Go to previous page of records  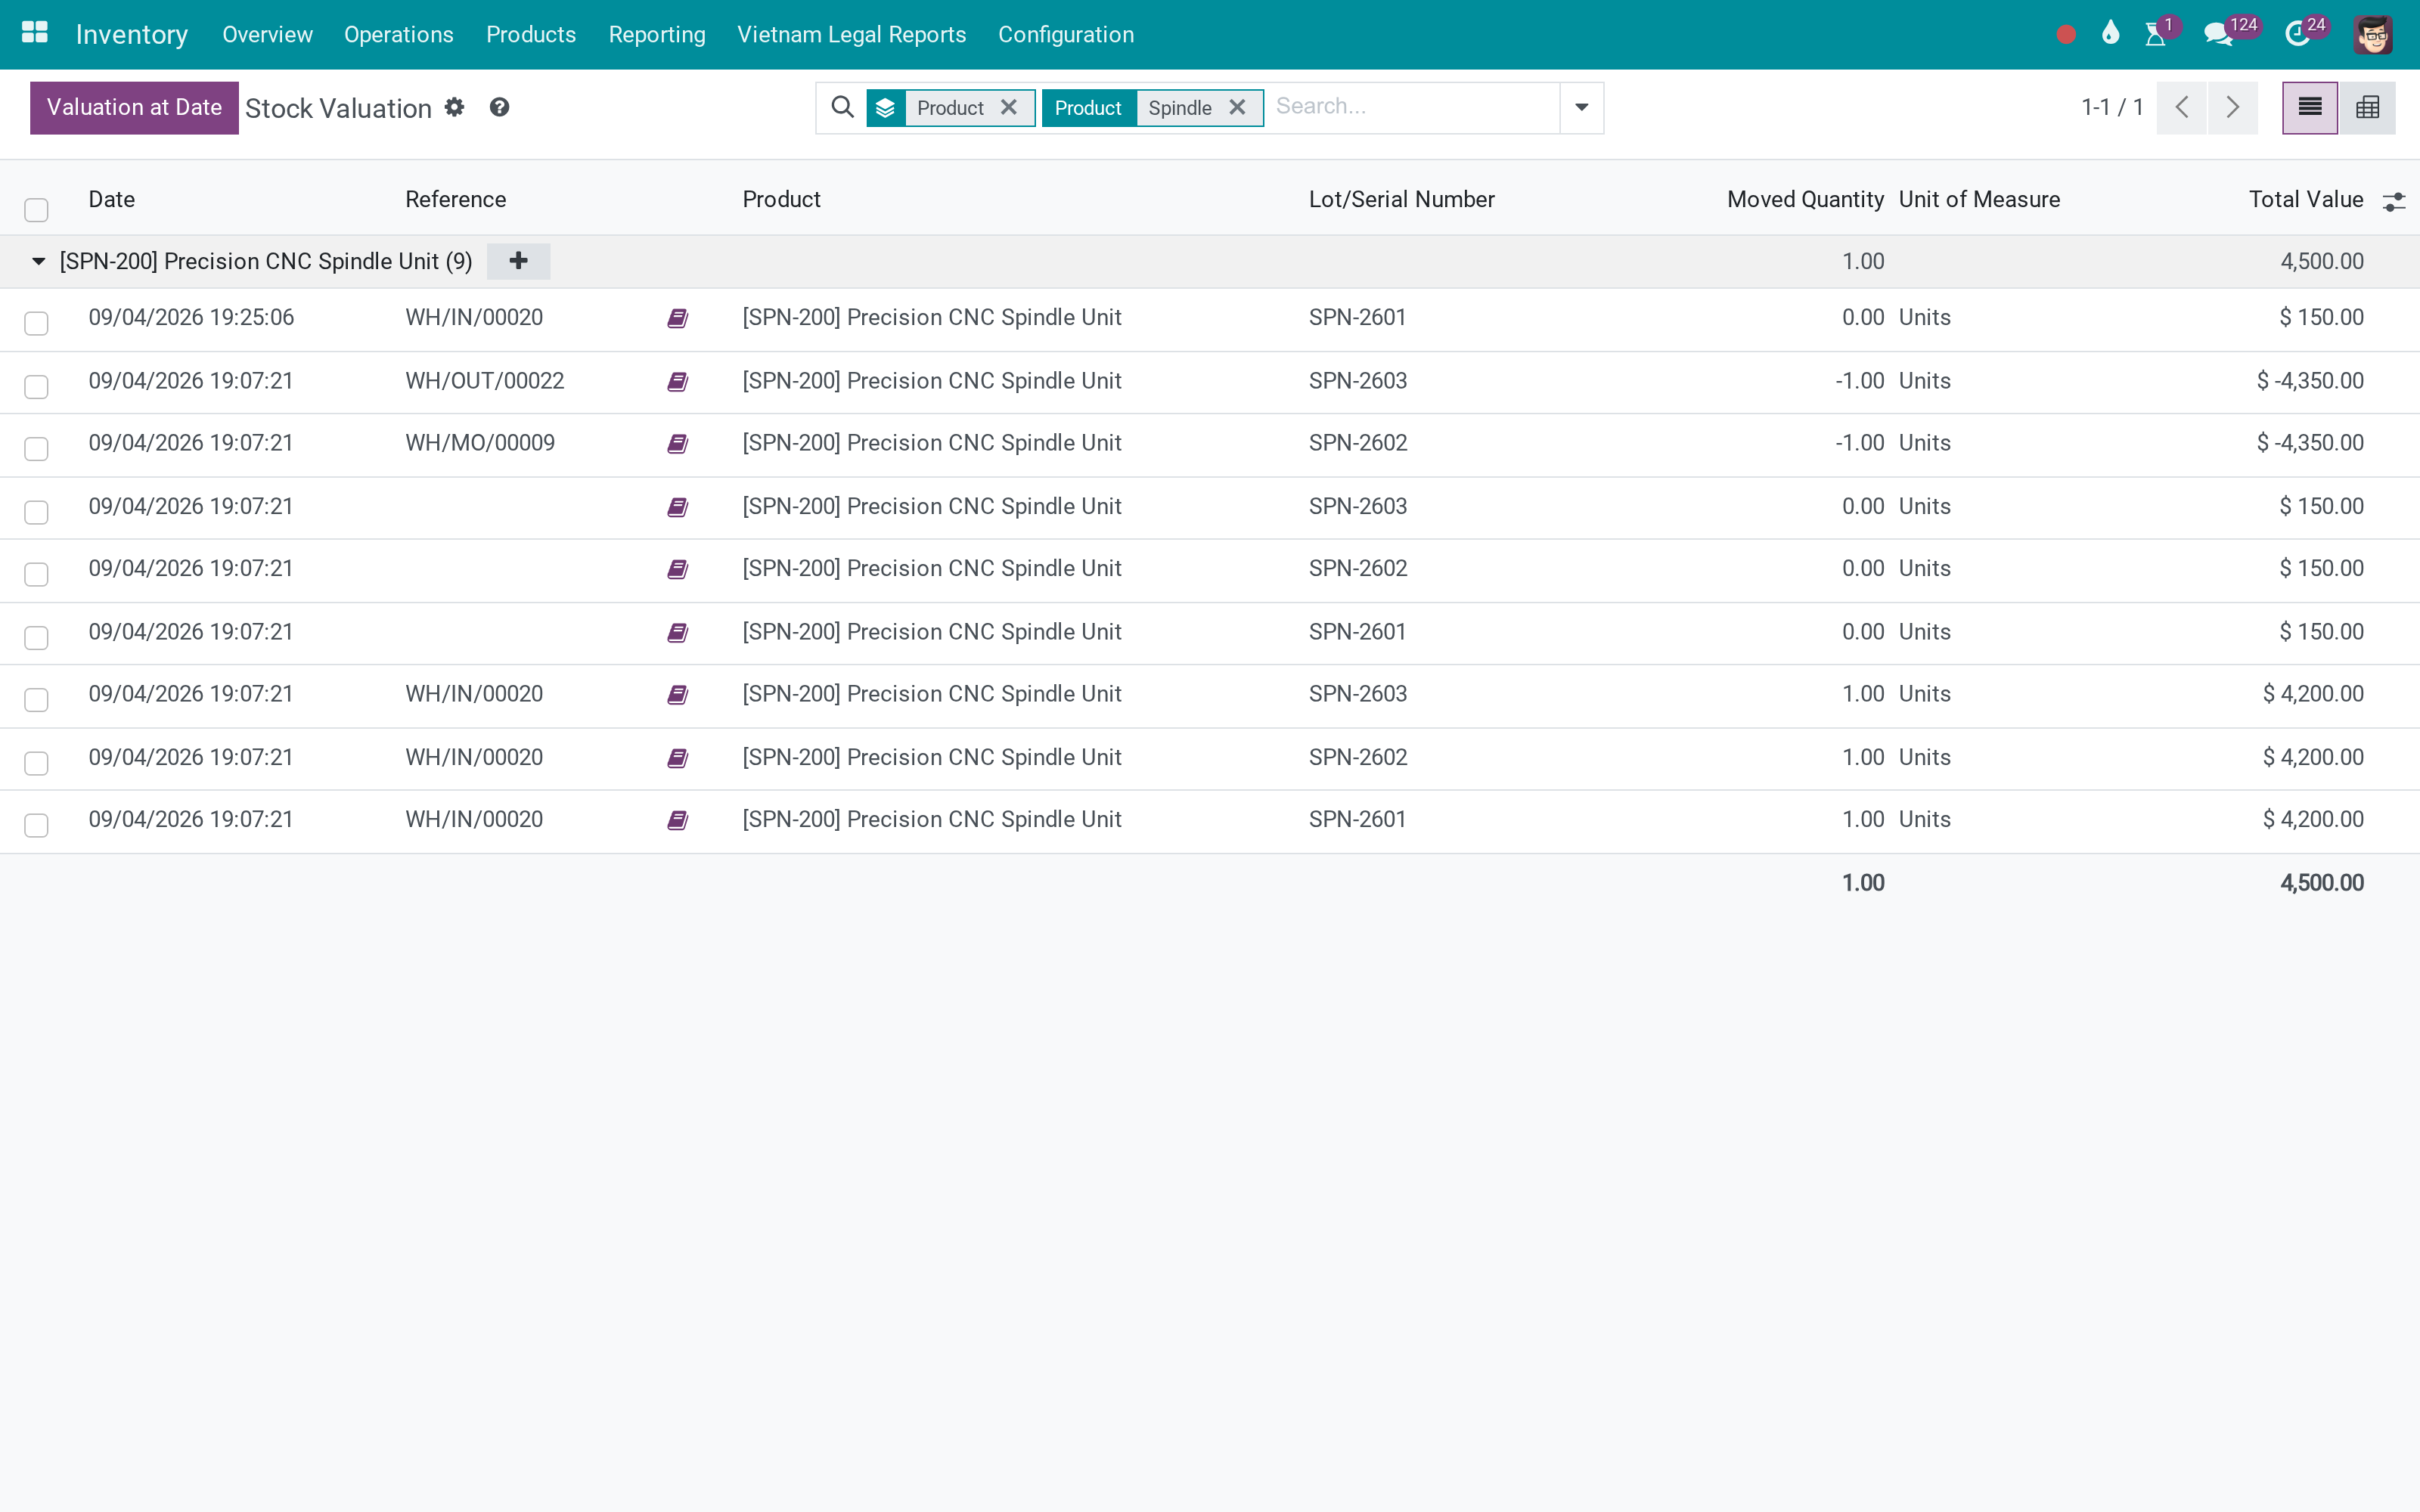click(x=2182, y=107)
